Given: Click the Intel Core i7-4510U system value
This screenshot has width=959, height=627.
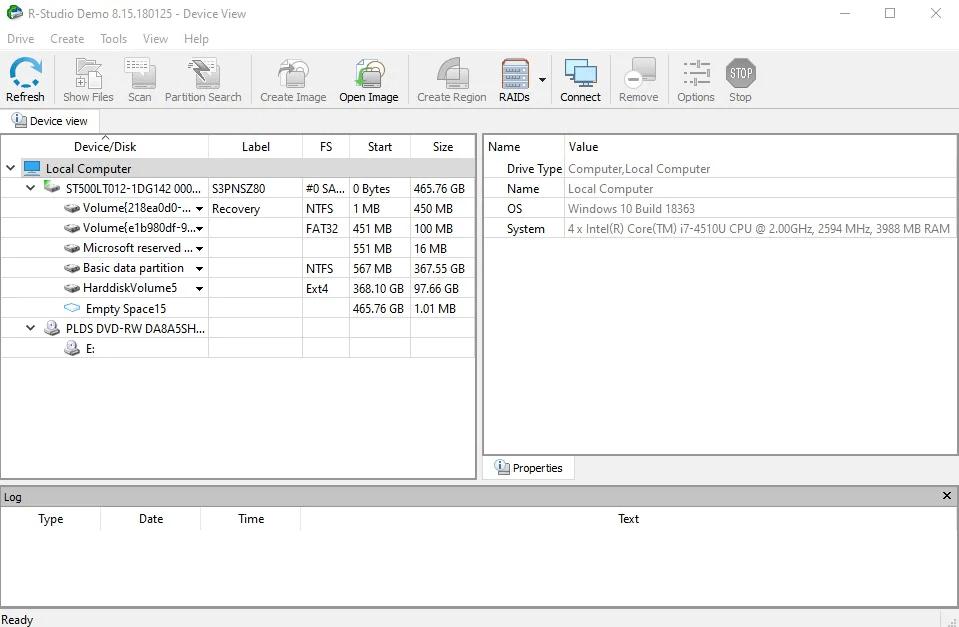Looking at the screenshot, I should click(758, 229).
